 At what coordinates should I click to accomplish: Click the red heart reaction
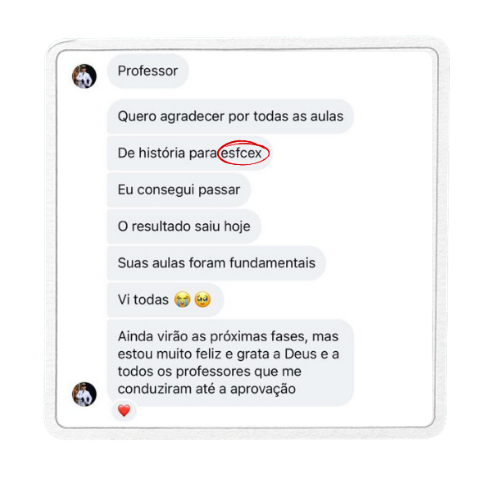pyautogui.click(x=124, y=410)
